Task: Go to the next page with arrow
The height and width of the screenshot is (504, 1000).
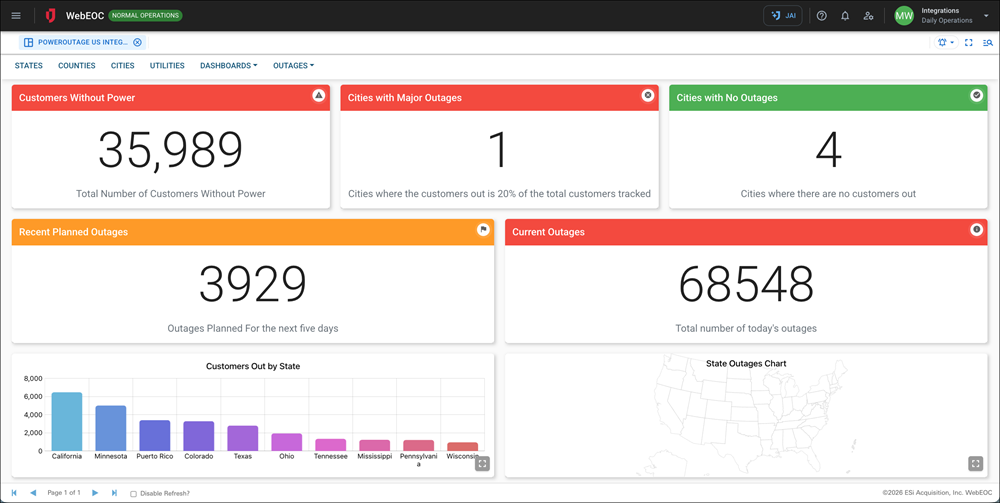Action: click(95, 493)
